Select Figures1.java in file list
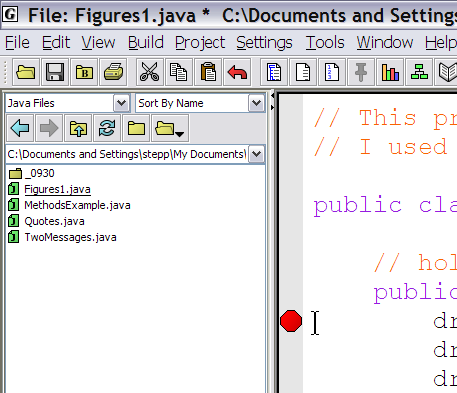The image size is (457, 393). [x=49, y=189]
